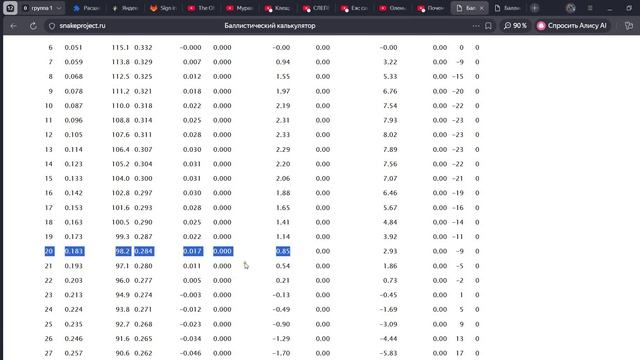Click value 2.93 in row 20
640x360 pixels.
pos(390,251)
